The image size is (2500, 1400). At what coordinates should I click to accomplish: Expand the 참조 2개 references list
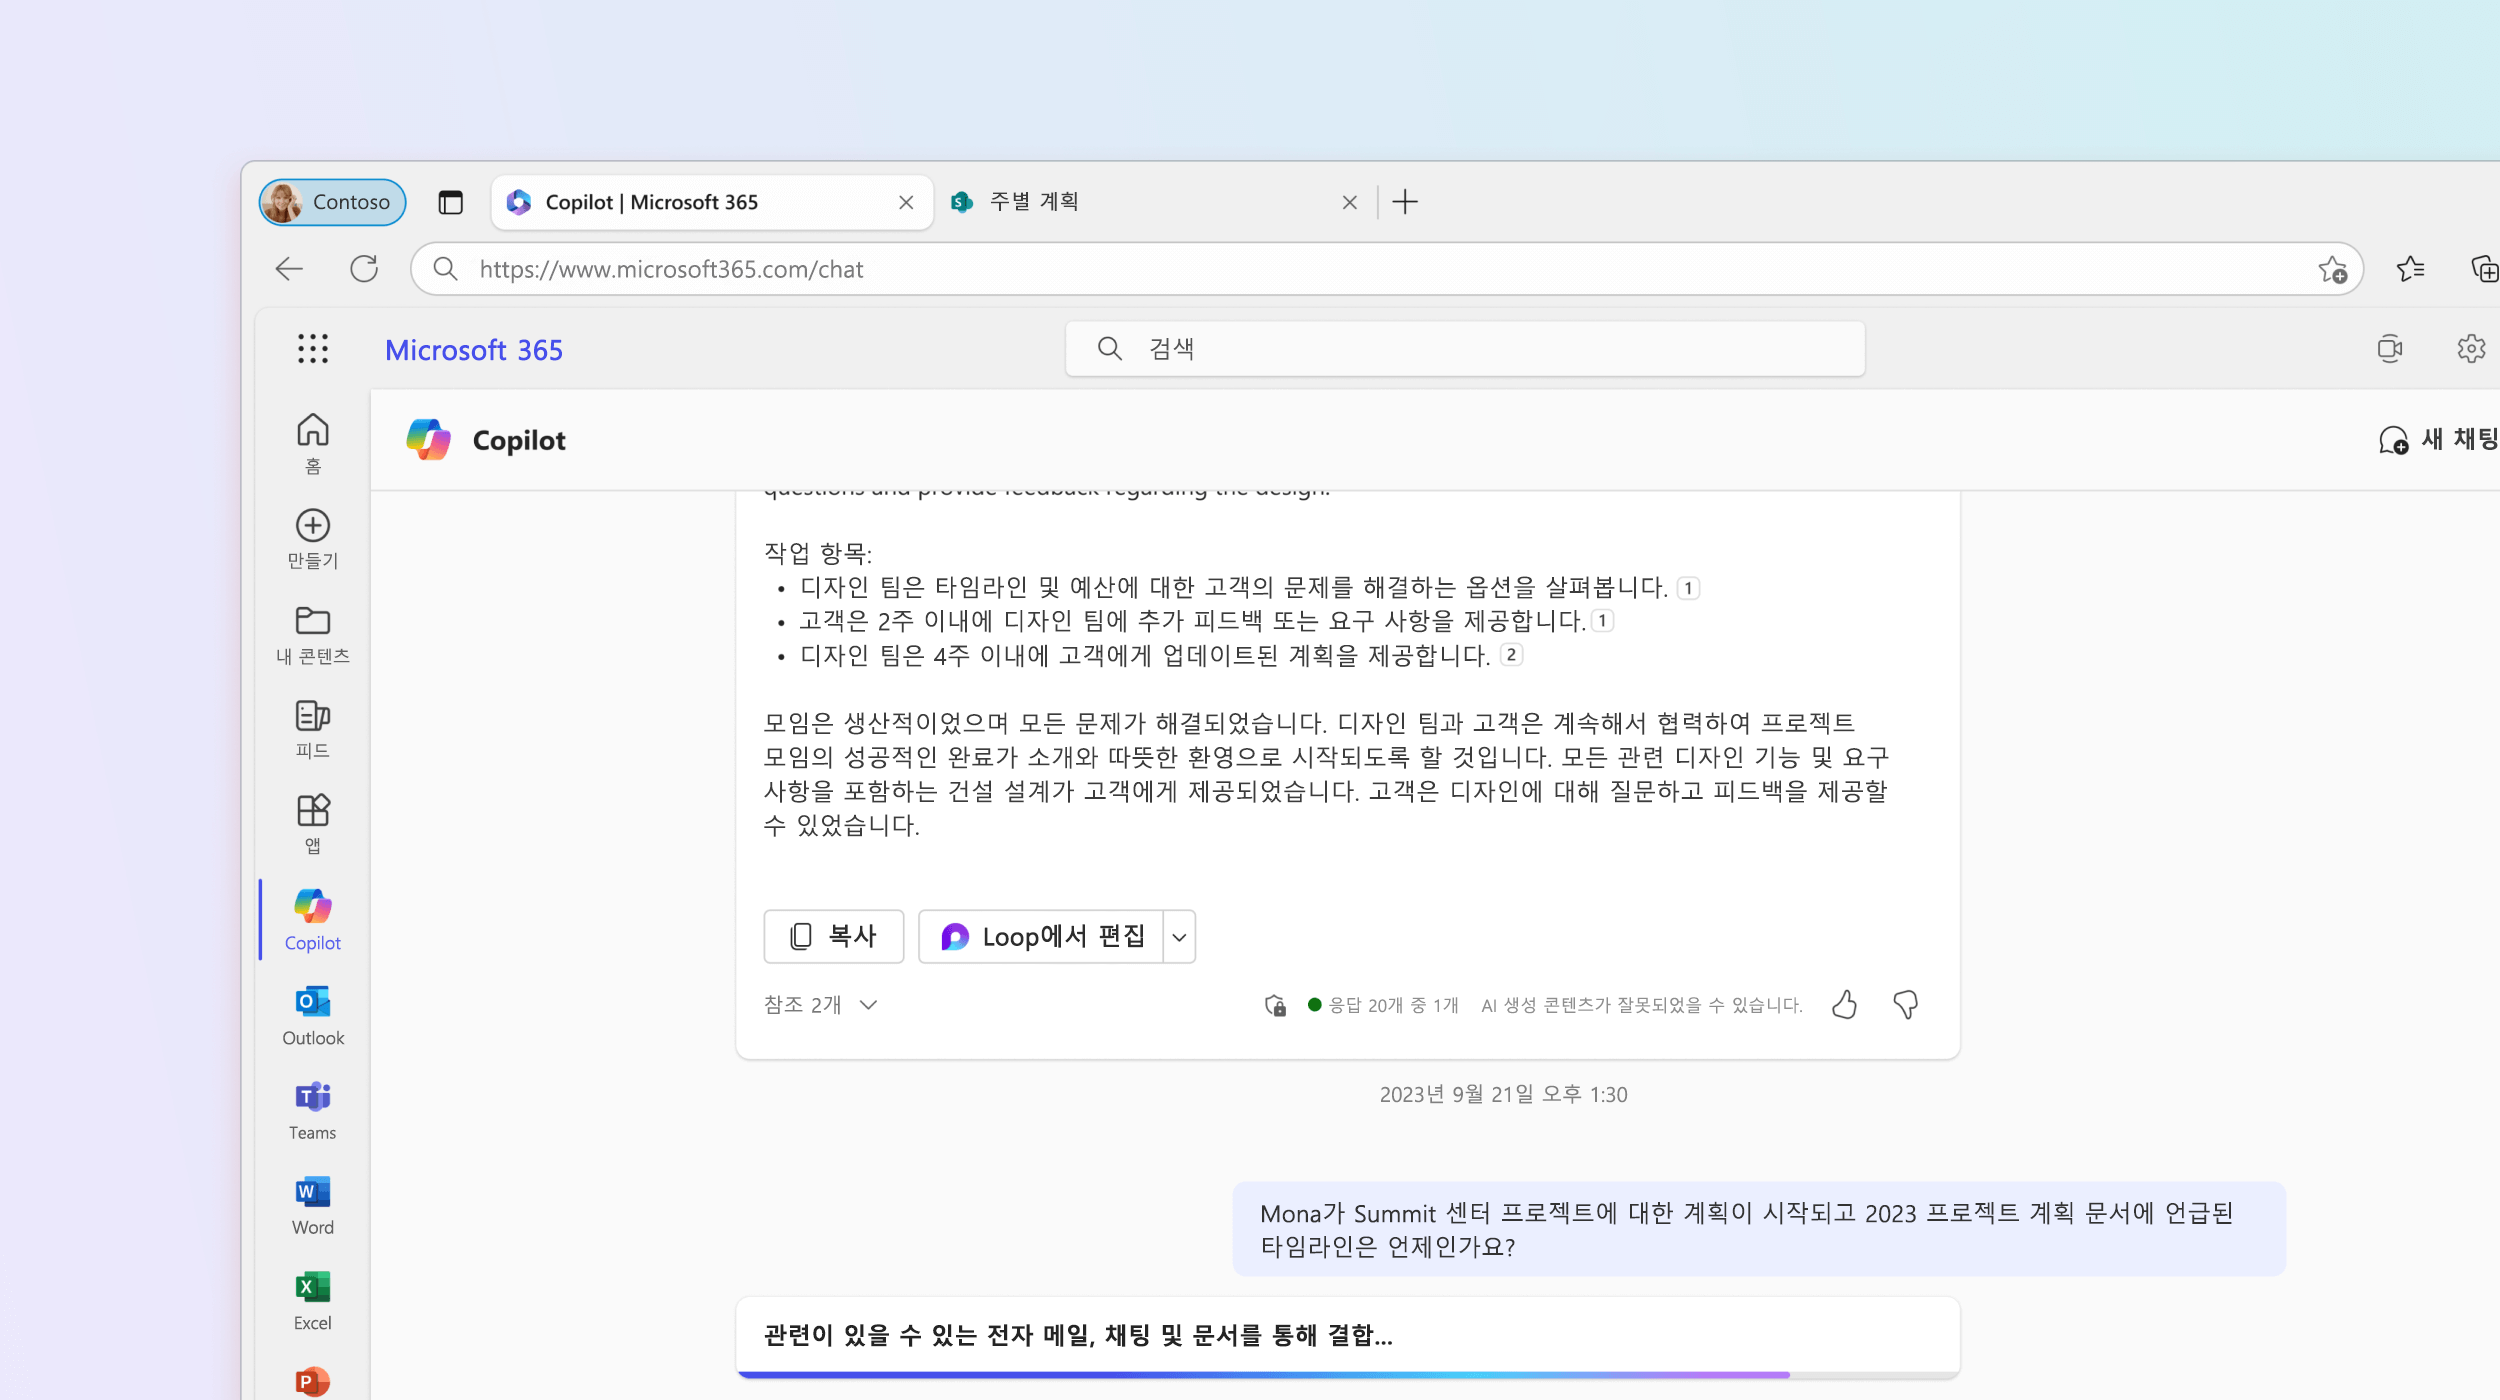point(821,1005)
